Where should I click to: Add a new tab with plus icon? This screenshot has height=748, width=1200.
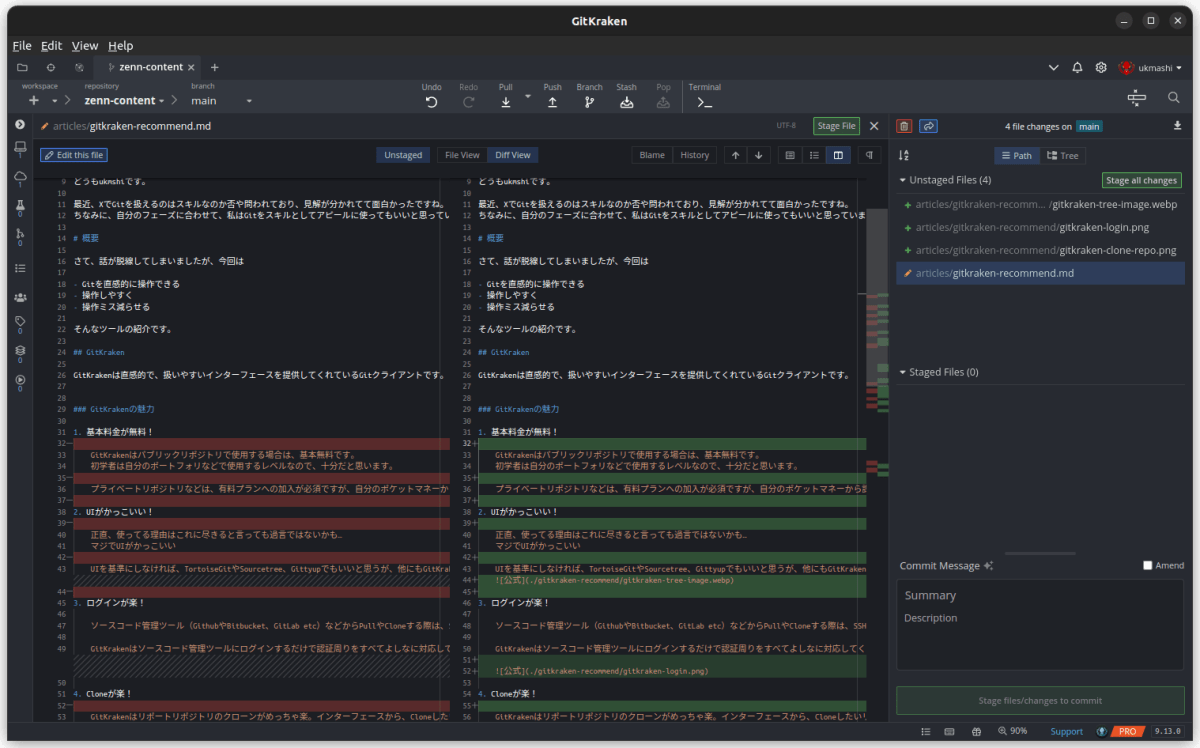pos(214,67)
